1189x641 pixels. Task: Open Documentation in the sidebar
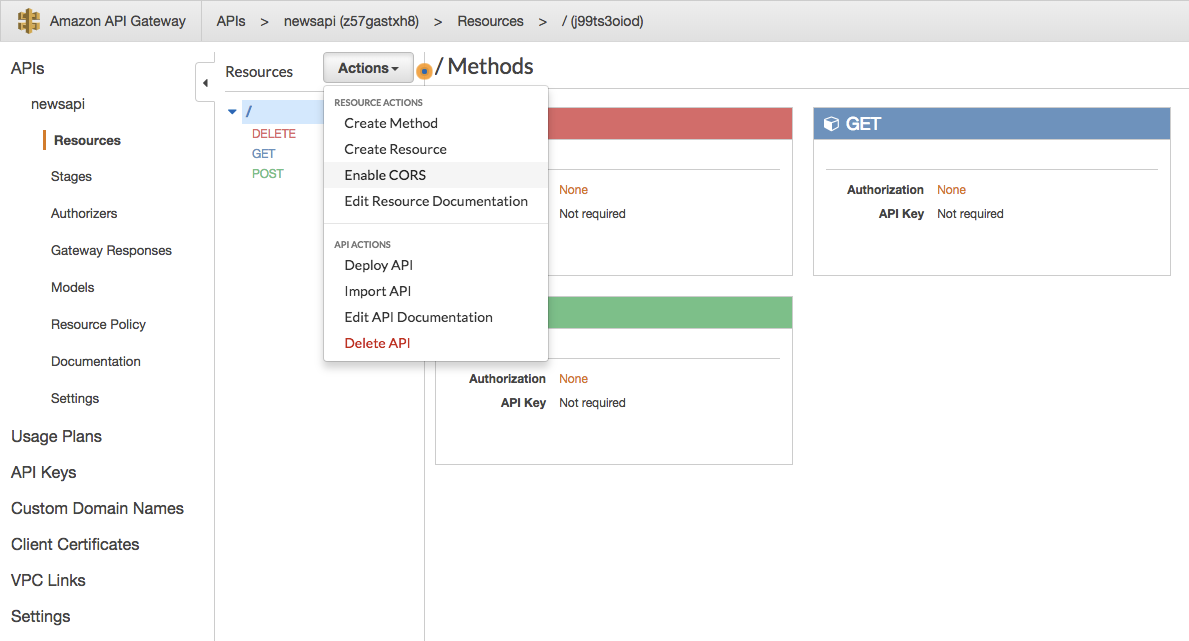click(x=96, y=361)
